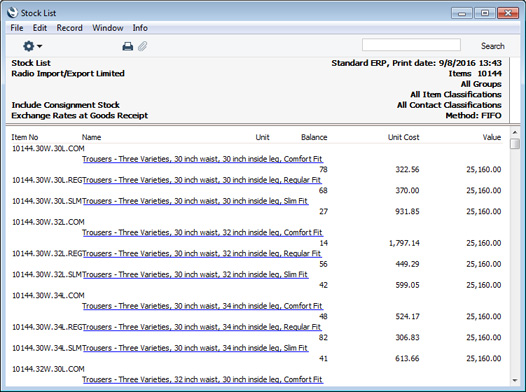Select item number 10144.30W.34L.REG
Screen dimensions: 526x392
click(47, 327)
